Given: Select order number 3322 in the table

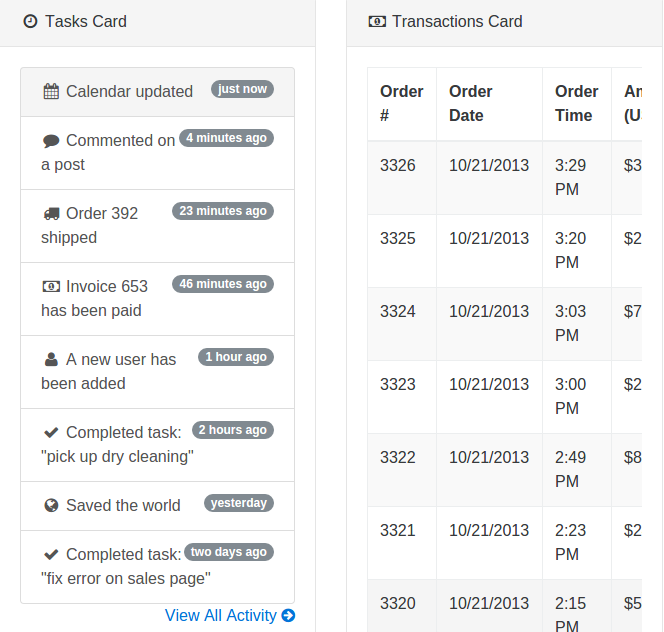Looking at the screenshot, I should [398, 457].
